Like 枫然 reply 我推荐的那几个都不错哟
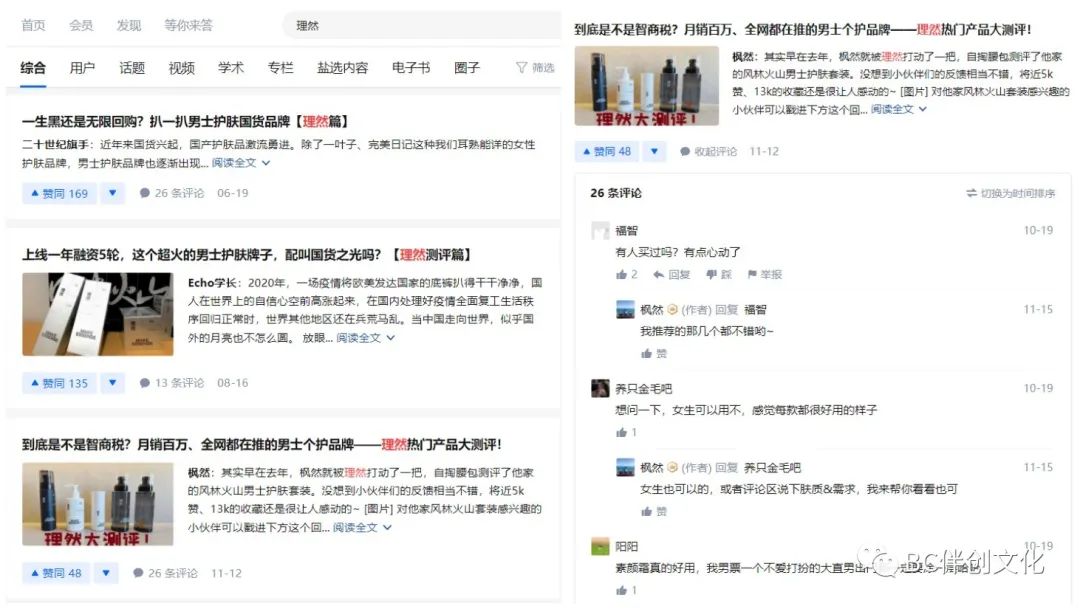The image size is (1080, 609). click(x=654, y=354)
